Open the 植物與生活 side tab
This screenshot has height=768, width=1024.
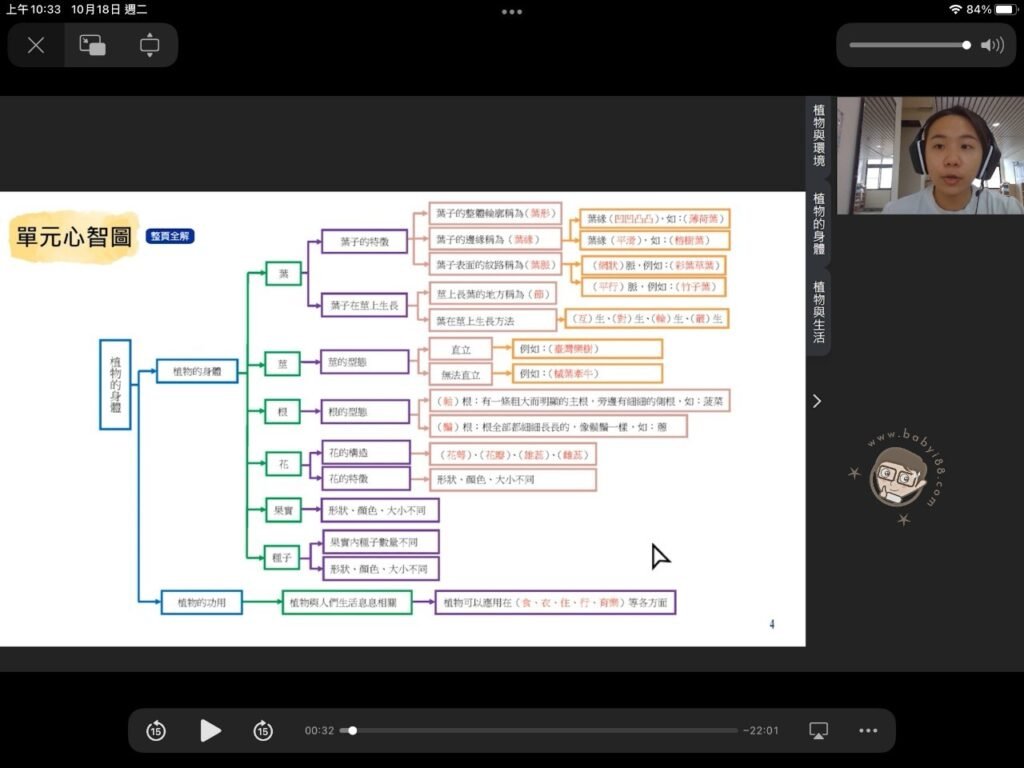coord(819,311)
